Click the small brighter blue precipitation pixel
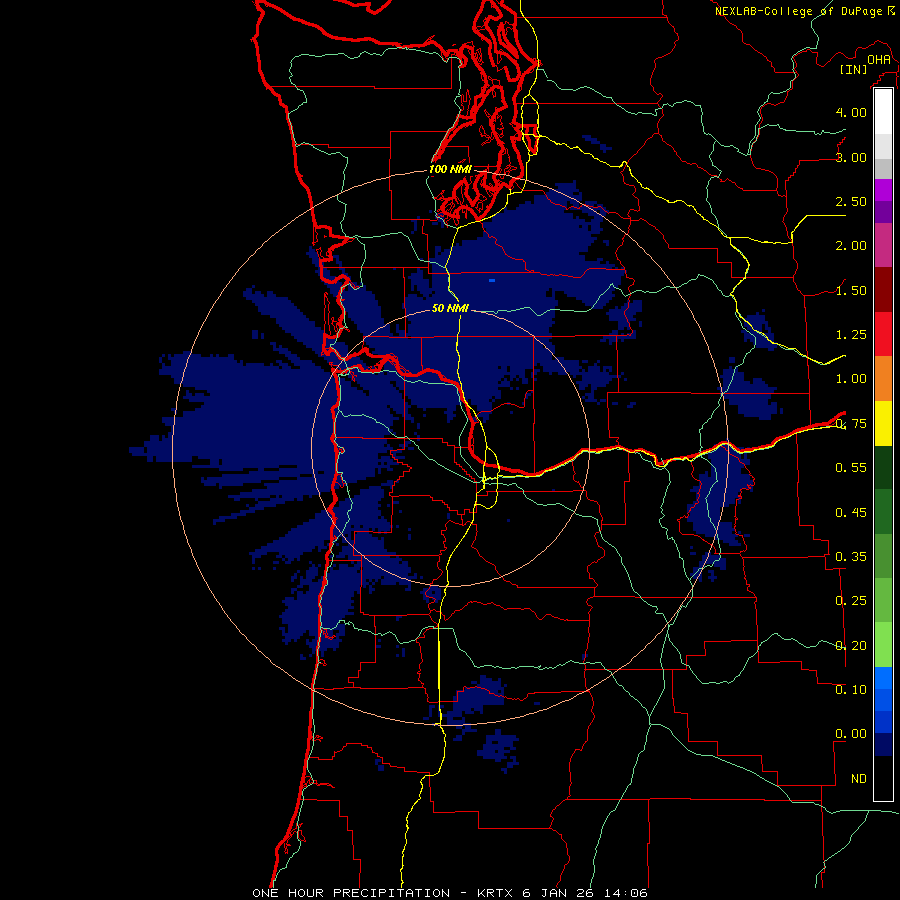Screen dimensions: 900x900 click(492, 281)
